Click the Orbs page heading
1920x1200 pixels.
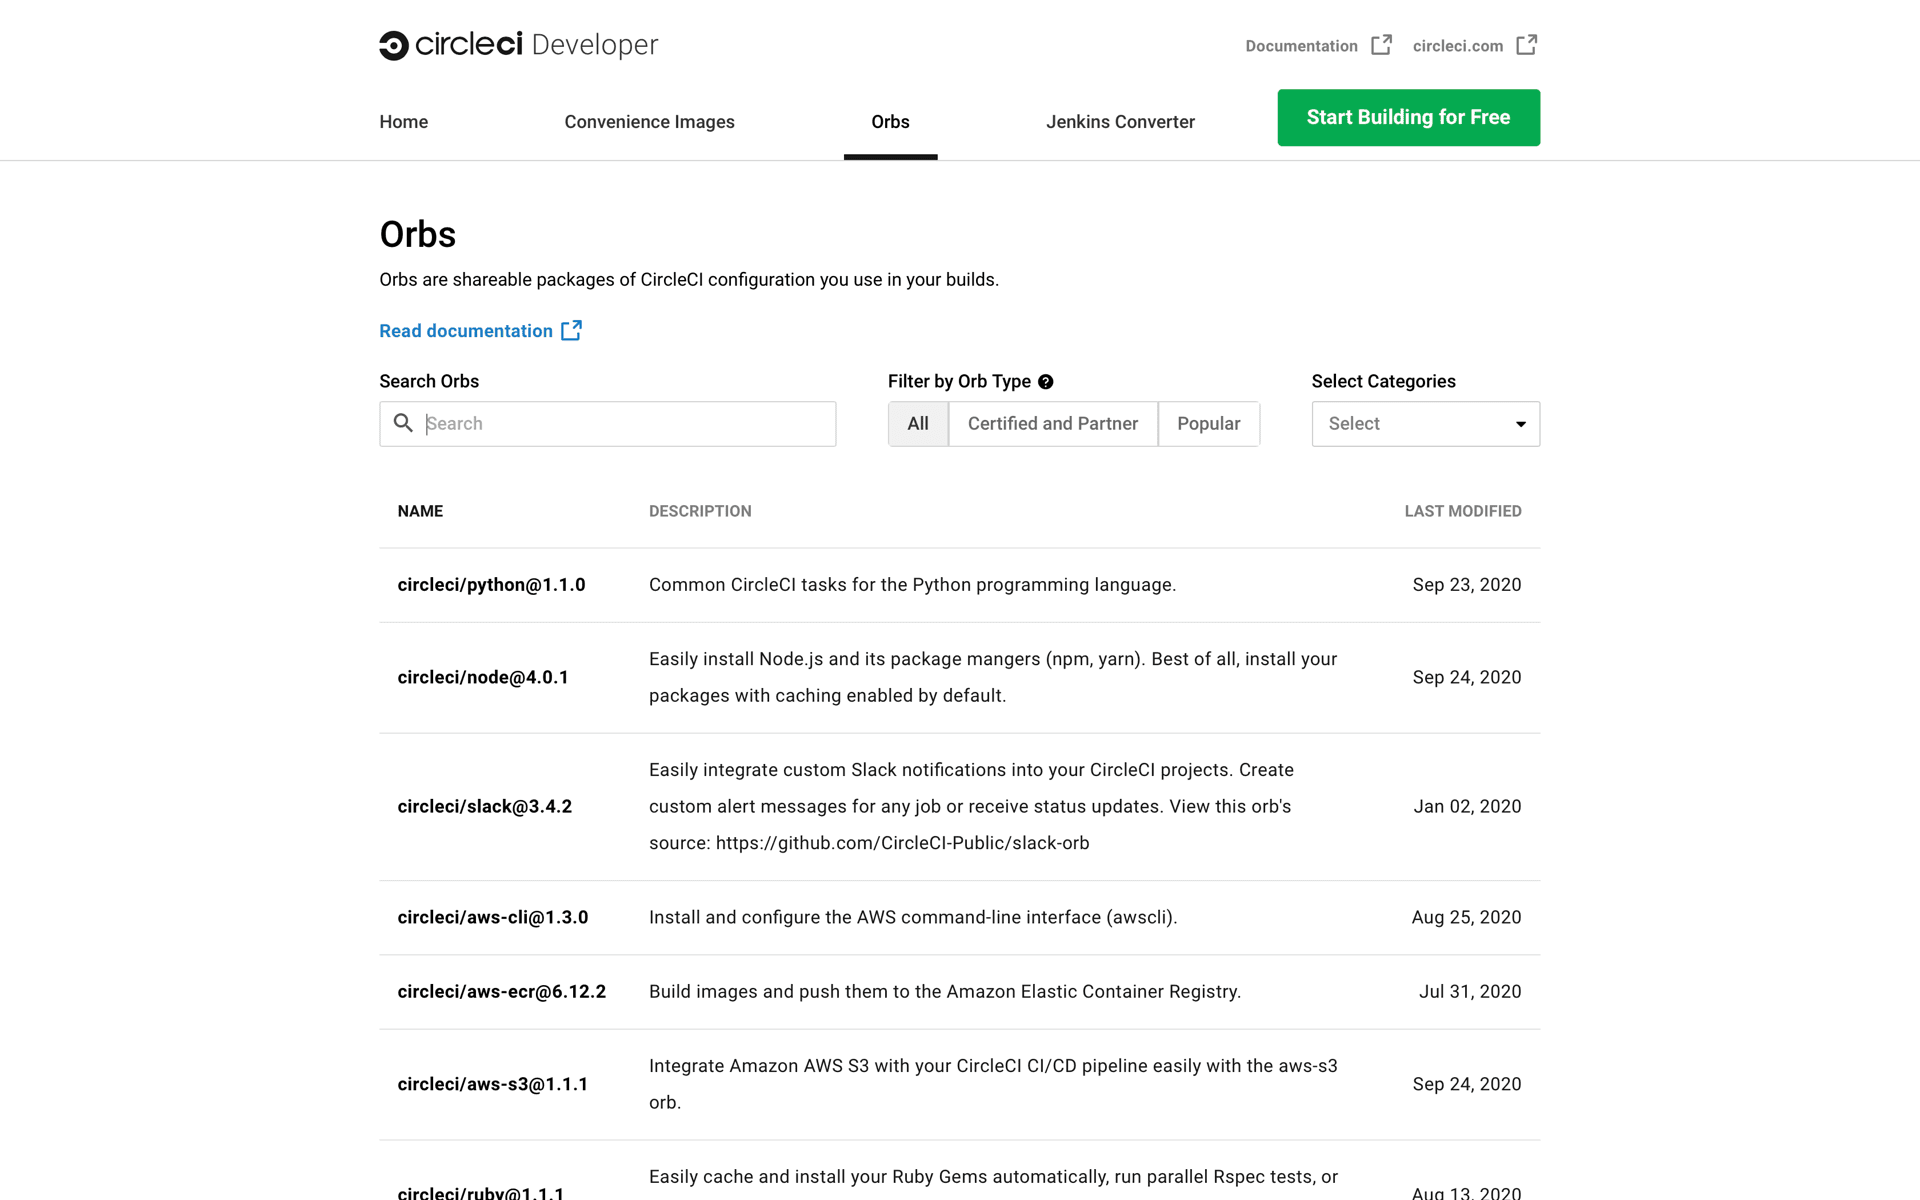click(418, 235)
